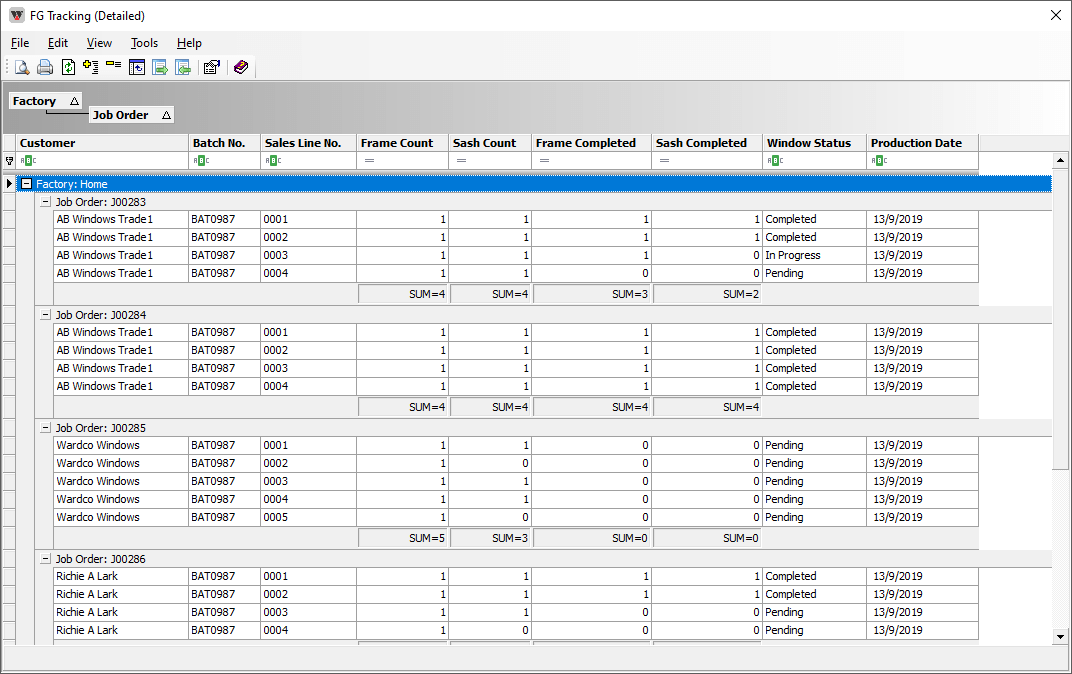Click the Print toolbar icon

point(45,68)
